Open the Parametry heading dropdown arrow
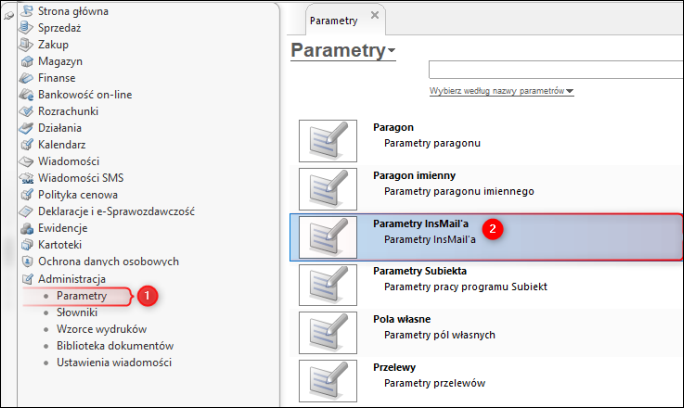This screenshot has height=408, width=684. coord(393,51)
